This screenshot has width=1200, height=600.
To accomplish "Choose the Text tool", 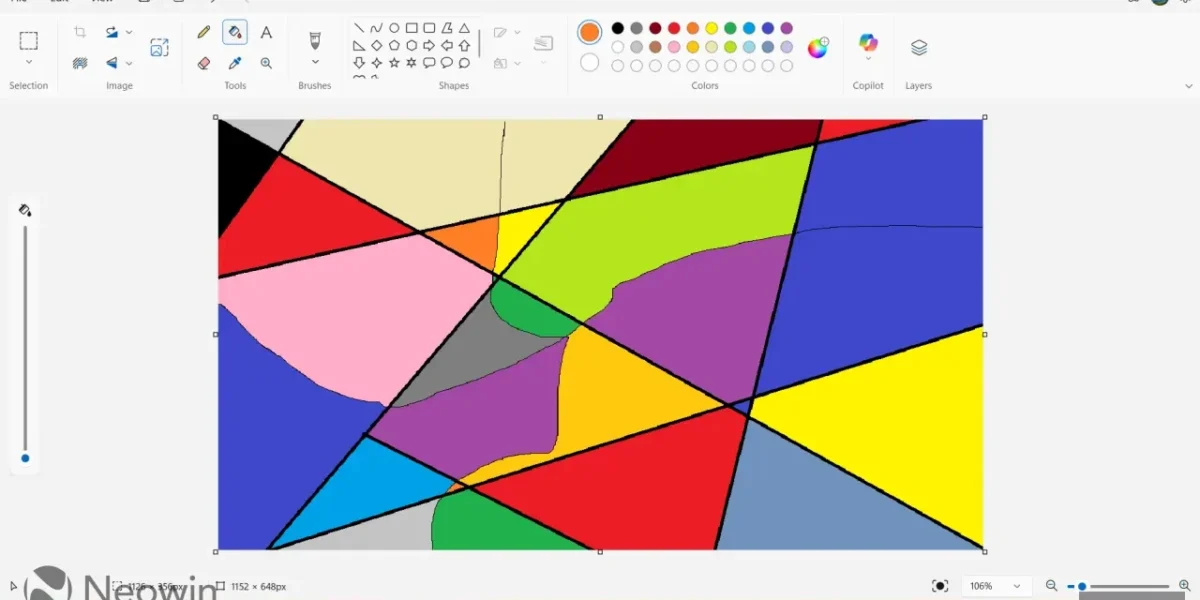I will [x=266, y=33].
